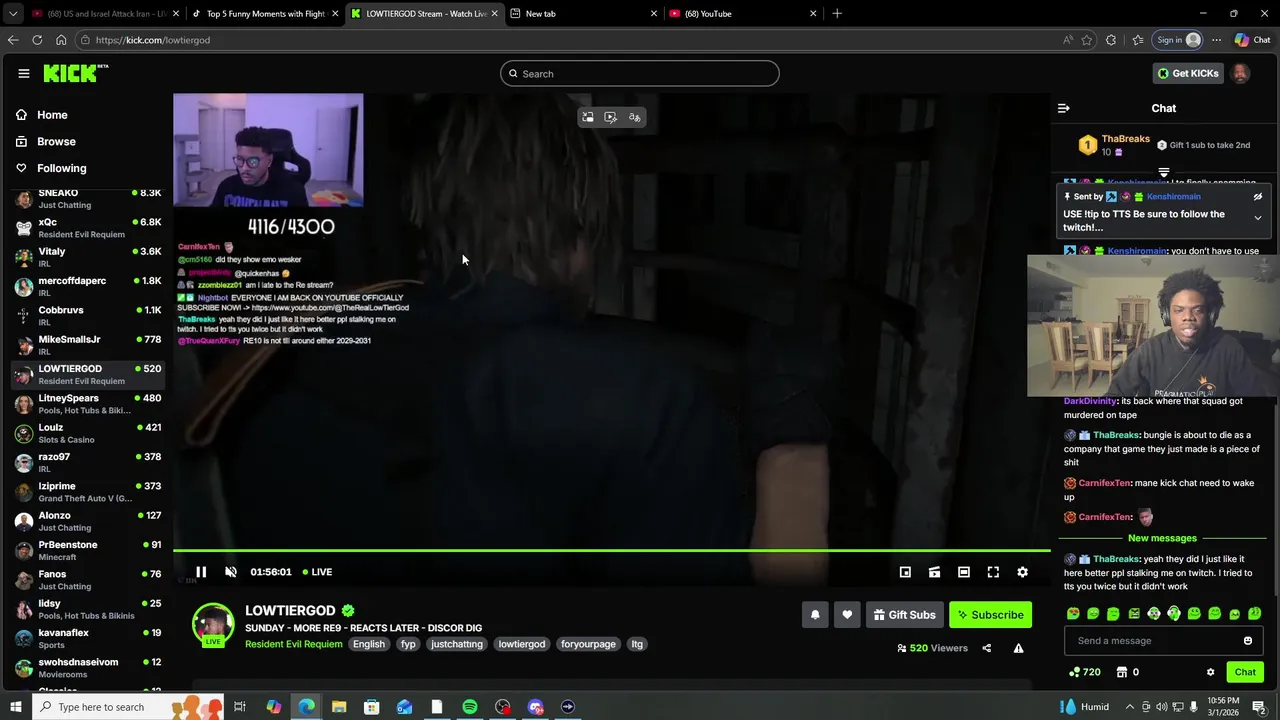Image resolution: width=1280 pixels, height=720 pixels.
Task: Open xQc channel in sidebar
Action: 88,228
